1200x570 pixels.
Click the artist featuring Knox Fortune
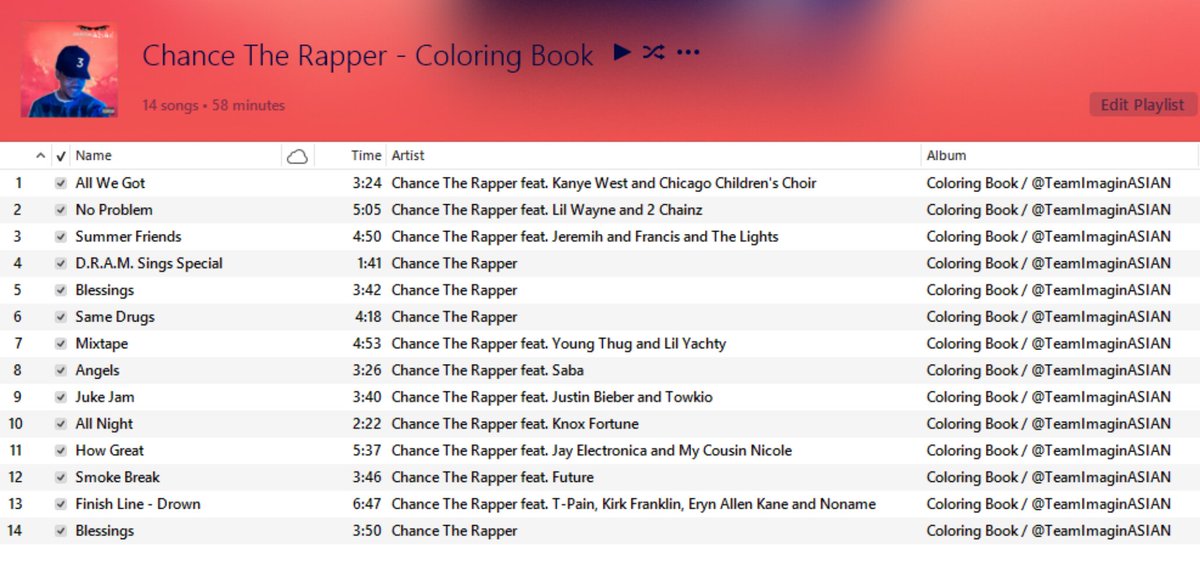click(515, 424)
